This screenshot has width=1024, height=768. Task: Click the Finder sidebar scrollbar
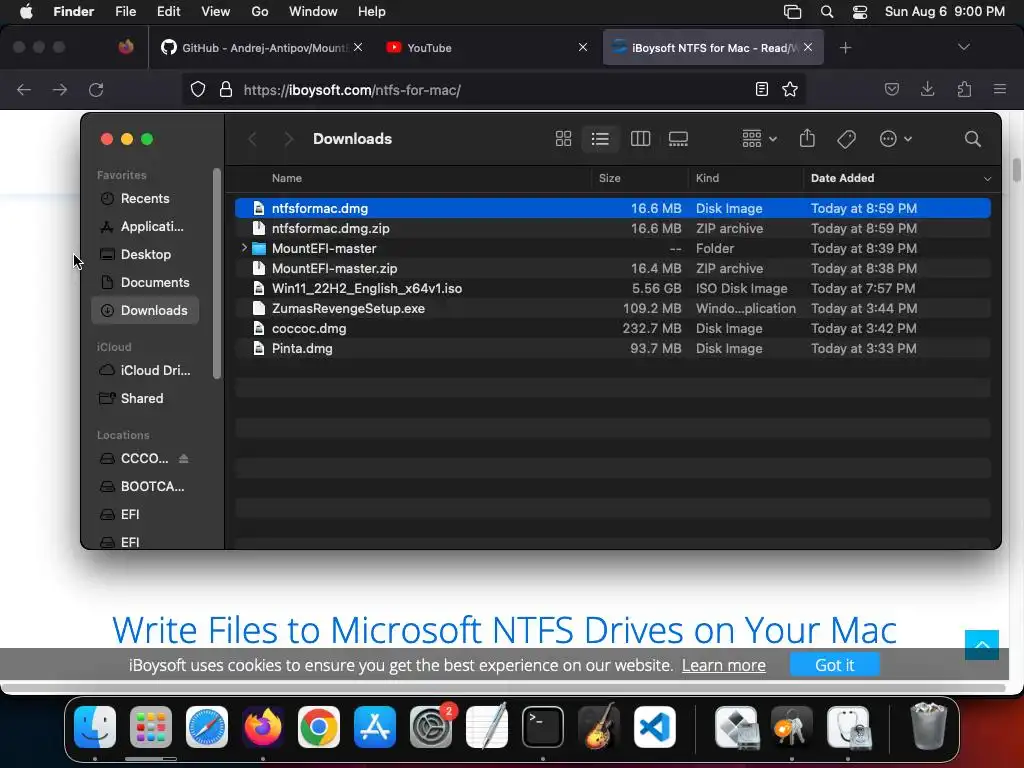click(217, 274)
